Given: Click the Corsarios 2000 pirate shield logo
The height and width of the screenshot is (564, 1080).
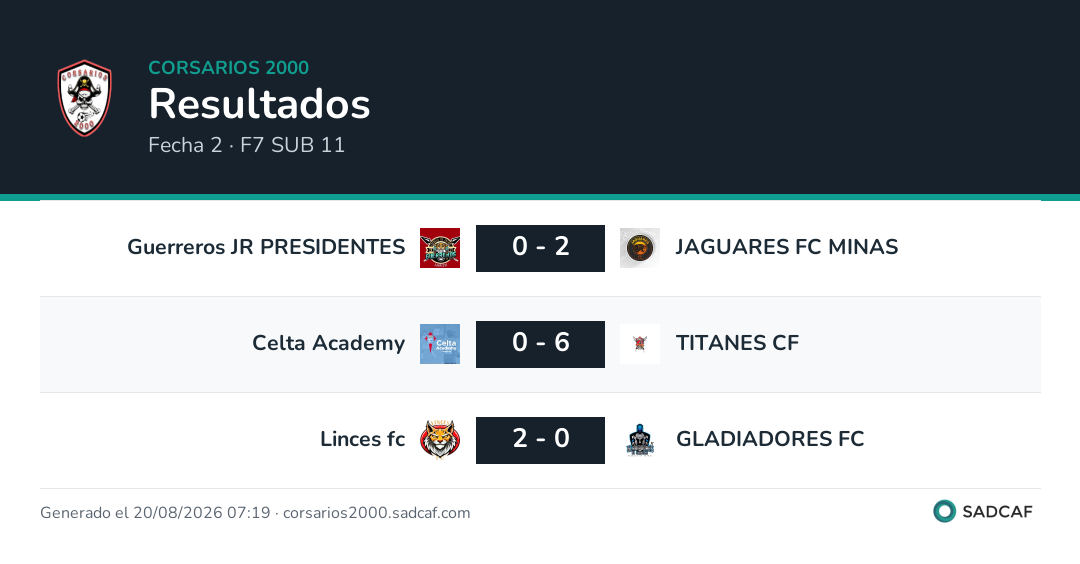Looking at the screenshot, I should tap(85, 98).
